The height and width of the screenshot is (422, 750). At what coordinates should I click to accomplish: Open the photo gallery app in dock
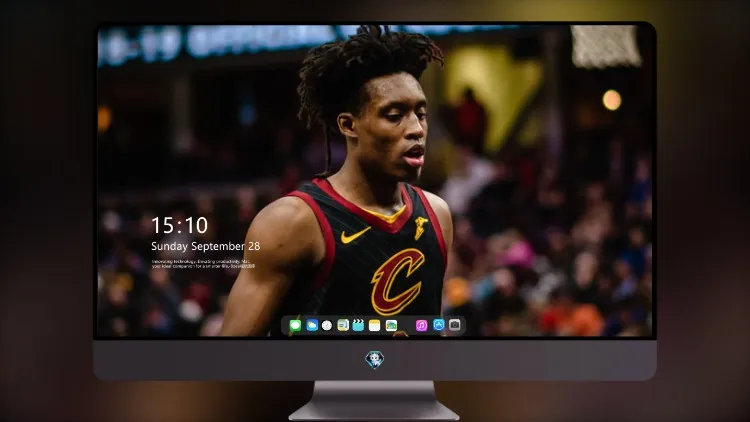coord(391,325)
